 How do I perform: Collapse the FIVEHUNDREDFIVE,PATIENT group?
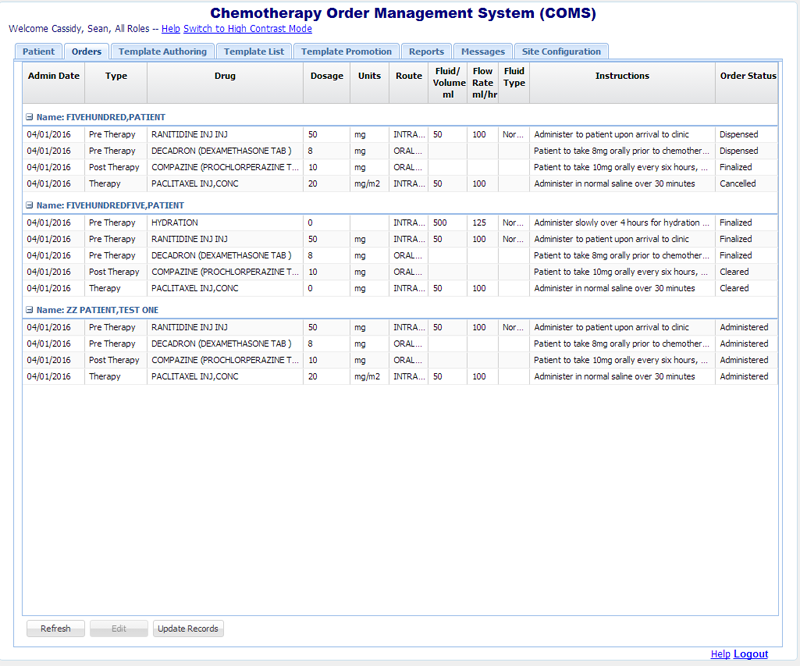(x=30, y=205)
